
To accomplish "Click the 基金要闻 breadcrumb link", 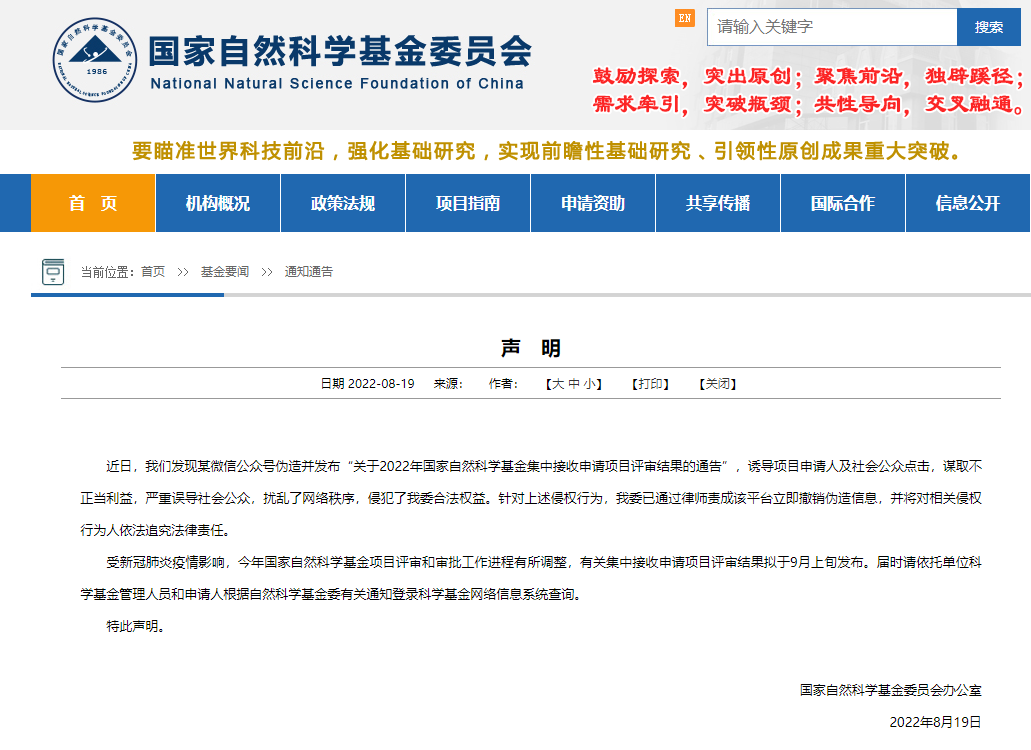I will click(224, 272).
